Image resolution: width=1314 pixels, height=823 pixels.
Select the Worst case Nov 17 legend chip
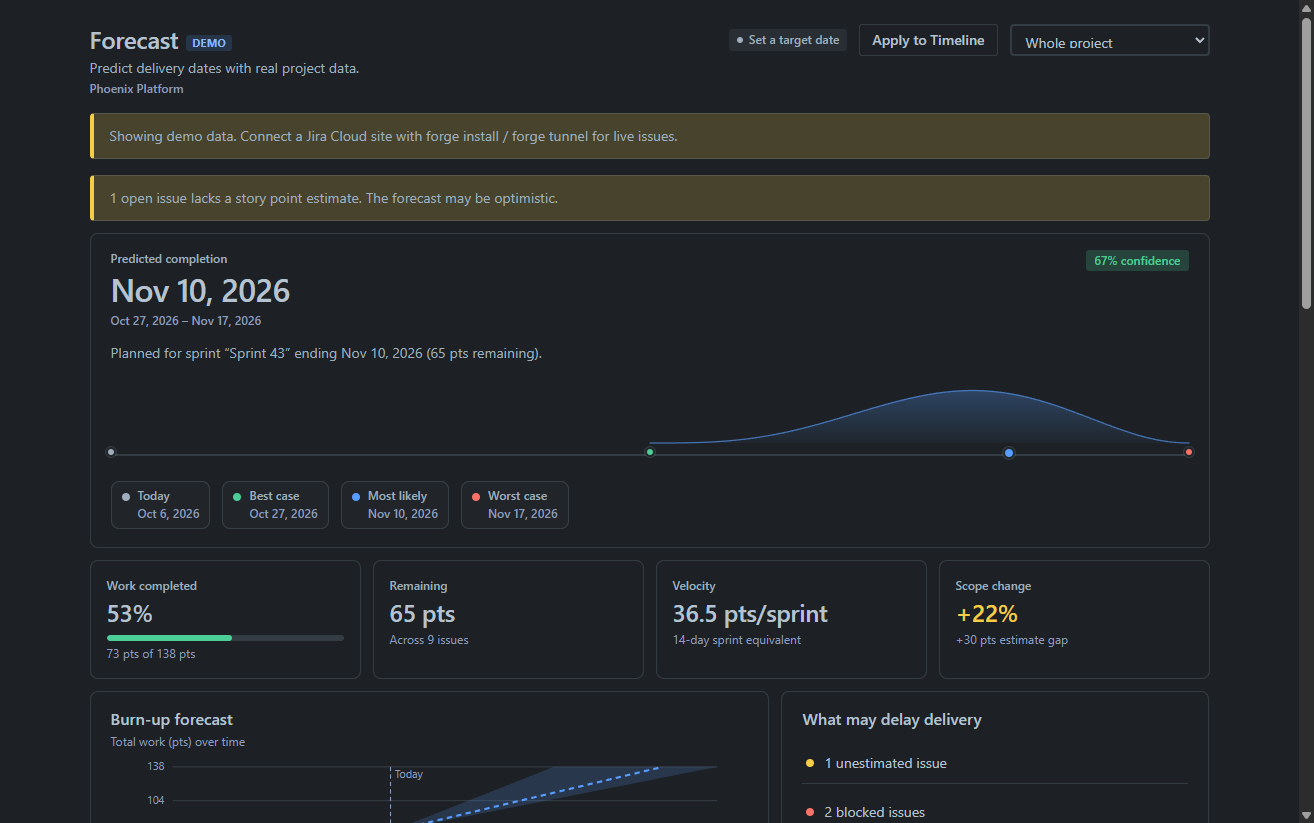click(515, 505)
